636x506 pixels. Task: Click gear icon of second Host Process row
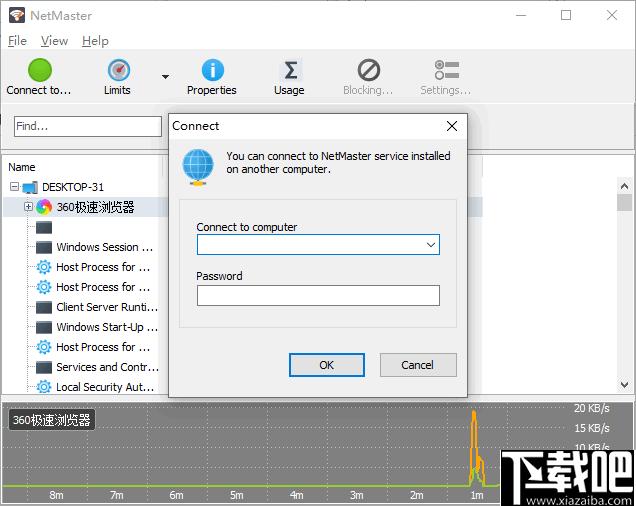coord(44,287)
